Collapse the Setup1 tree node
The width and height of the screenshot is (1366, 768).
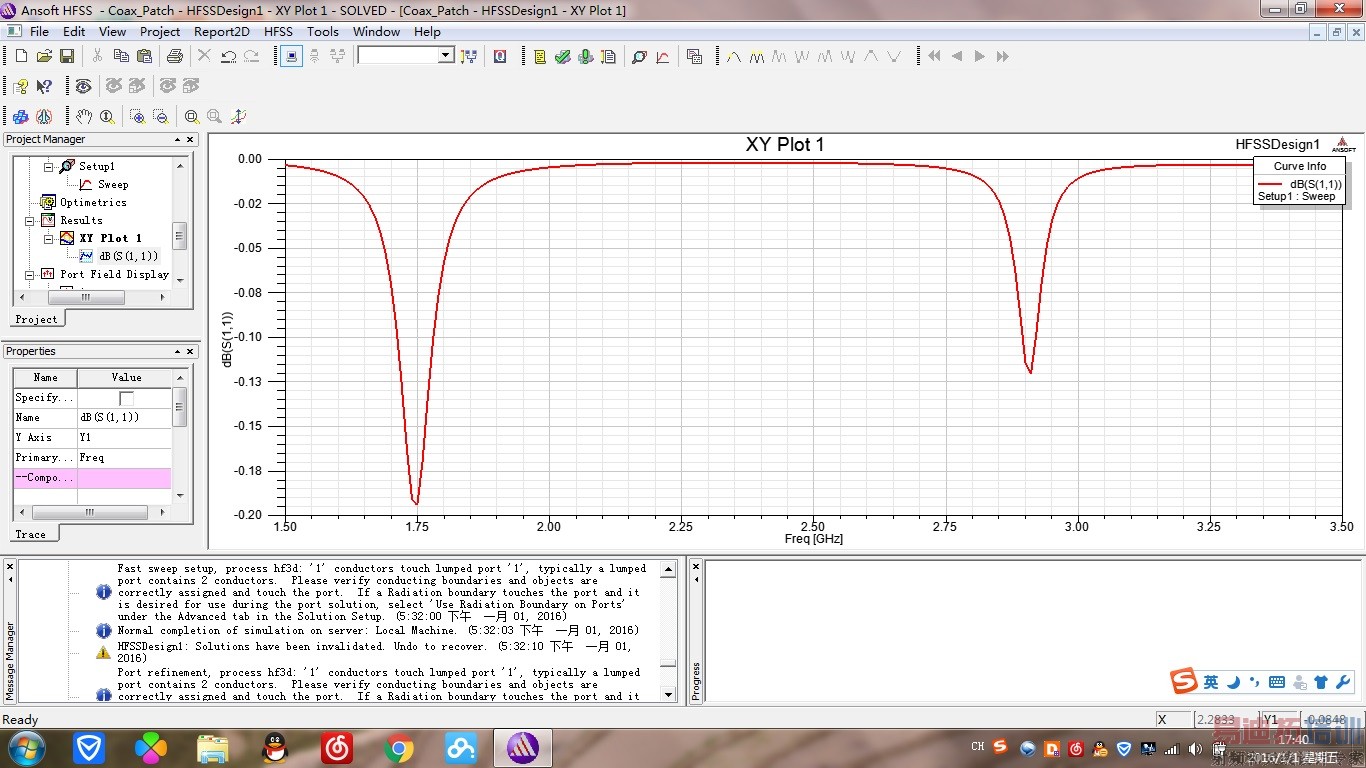48,166
